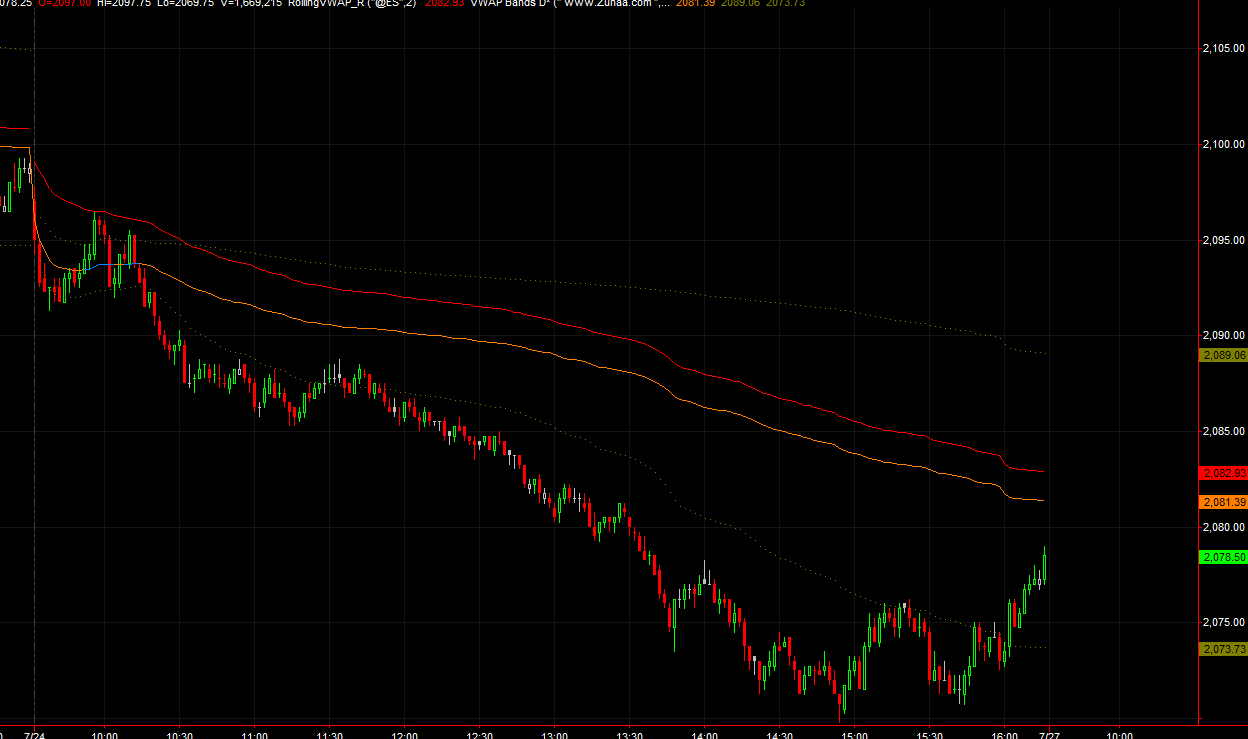Viewport: 1248px width, 739px height.
Task: Click the red 2,082.93 price tag
Action: pos(1222,473)
